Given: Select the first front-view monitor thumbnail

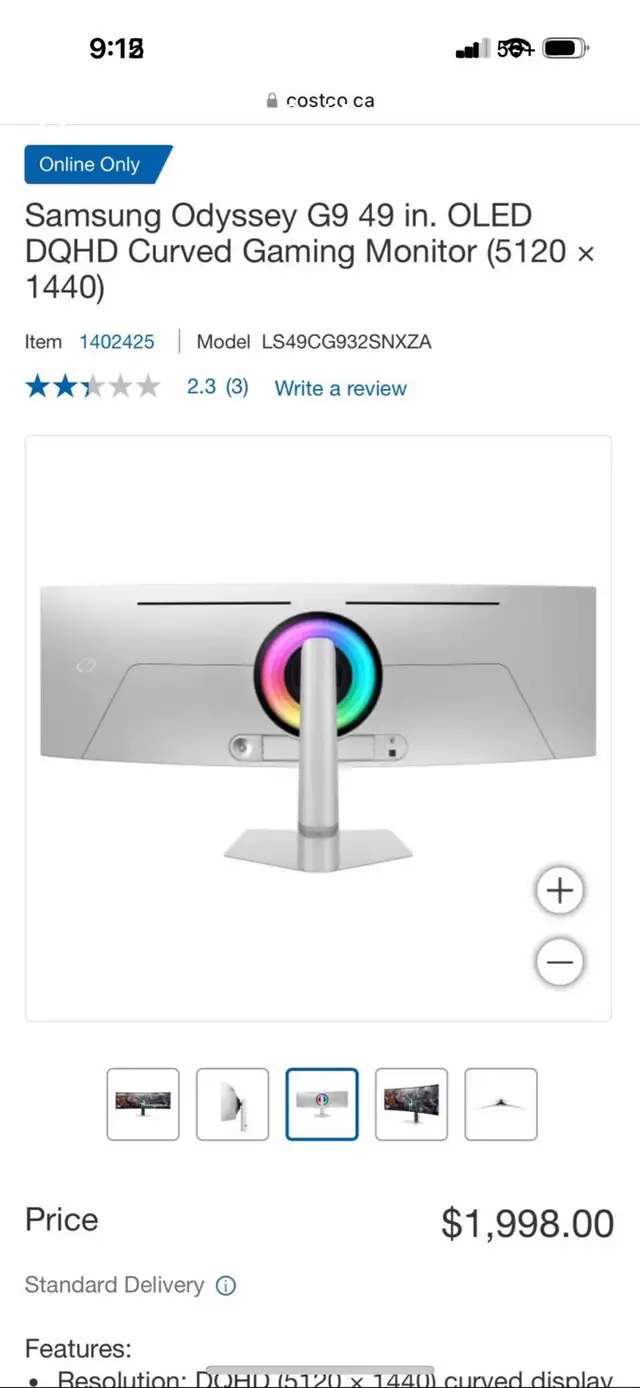Looking at the screenshot, I should coord(143,1104).
